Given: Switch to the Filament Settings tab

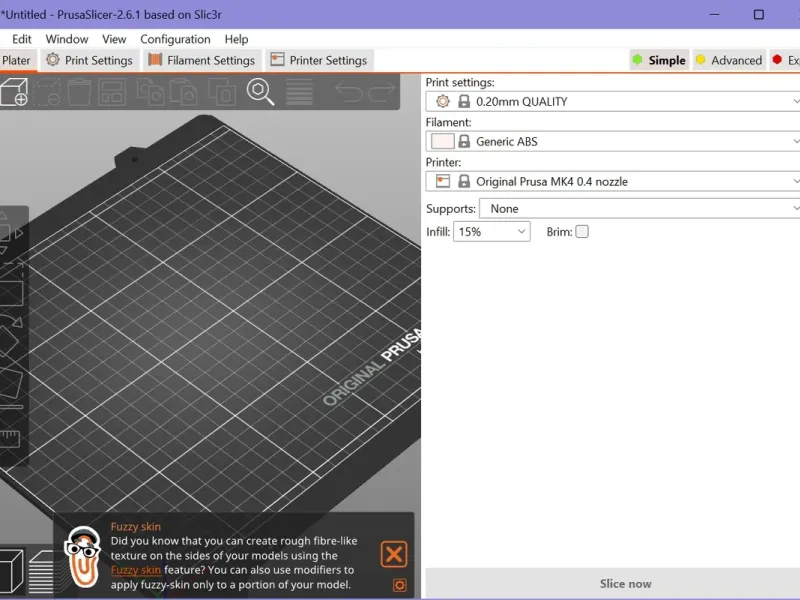Looking at the screenshot, I should 202,60.
